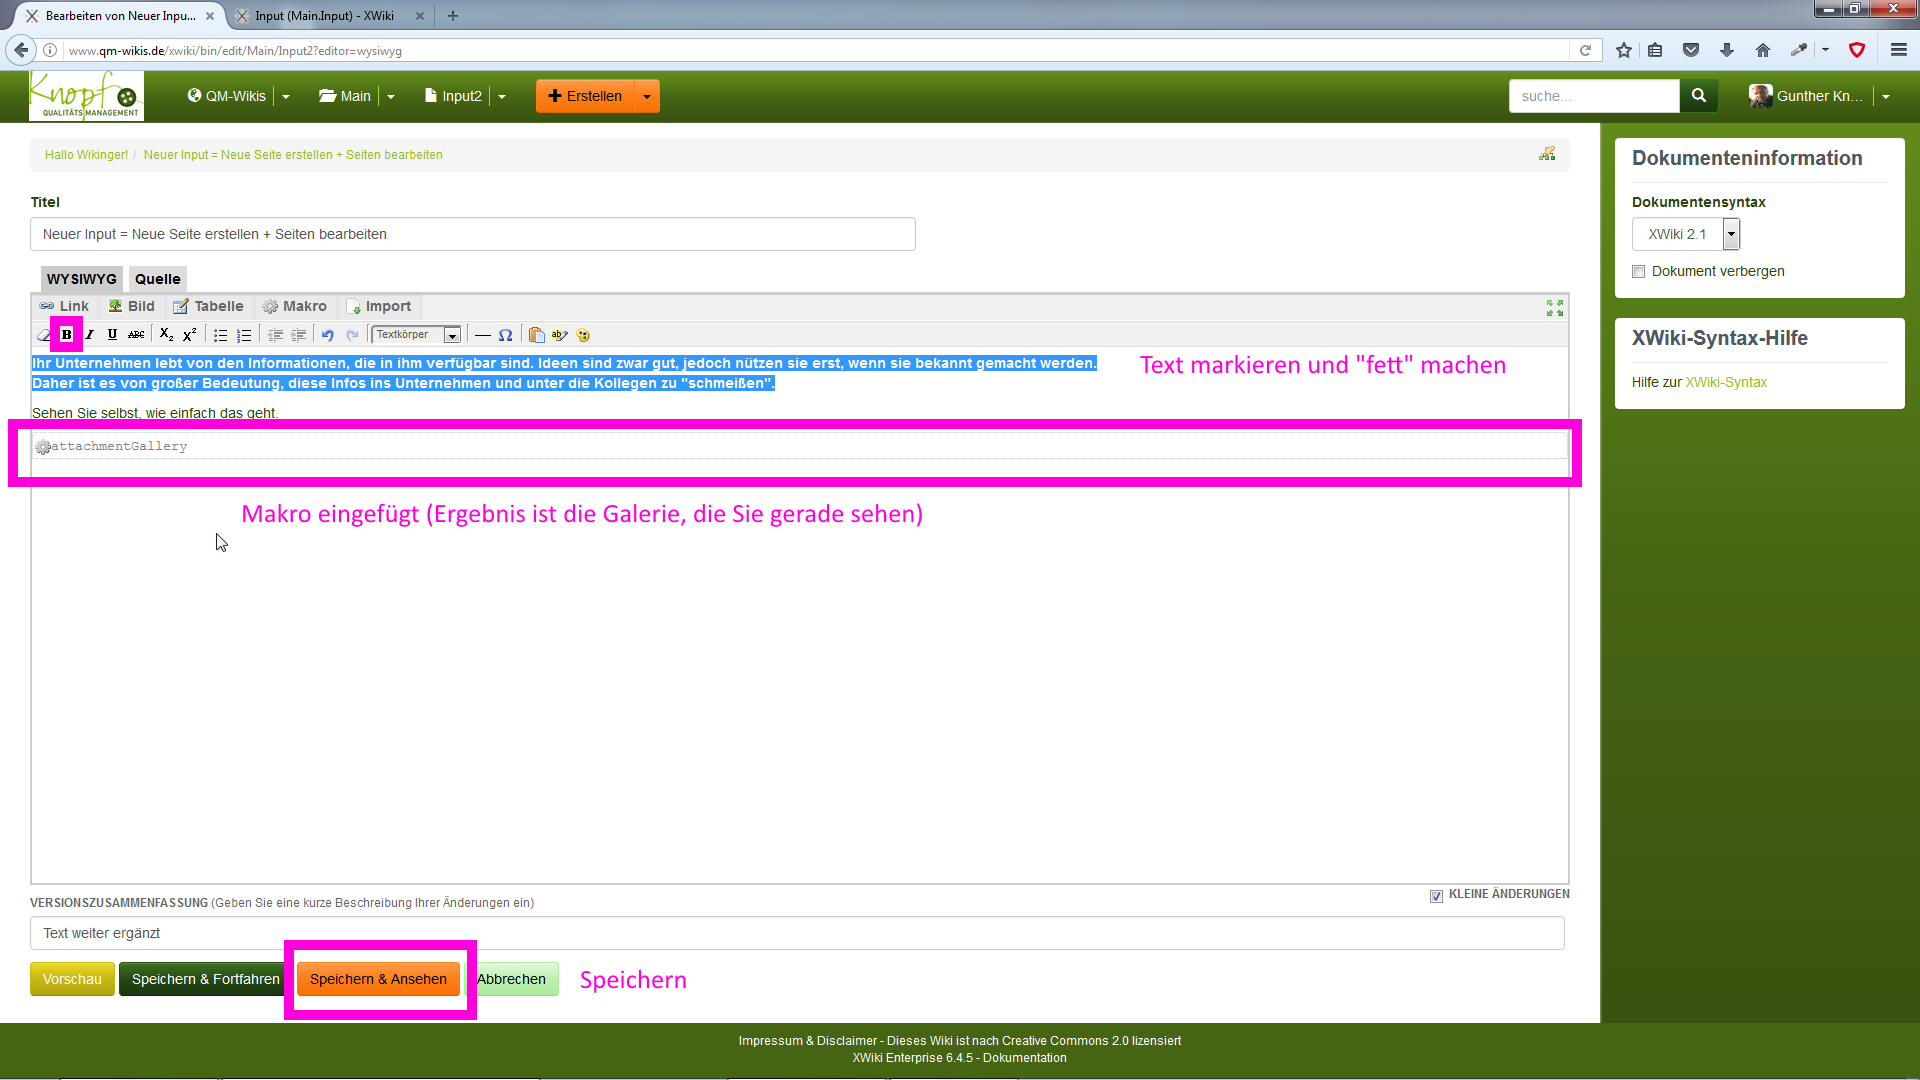Open a new browser tab with the plus button

point(453,16)
